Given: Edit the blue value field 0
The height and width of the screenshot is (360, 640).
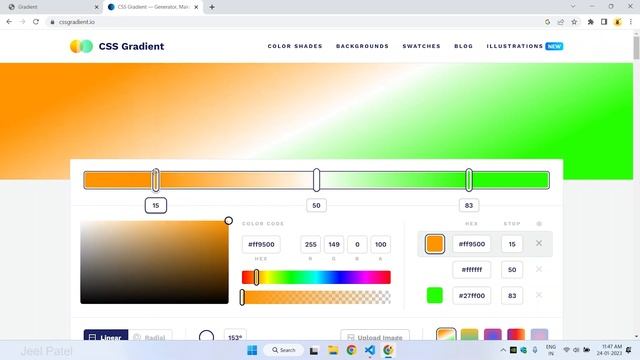Looking at the screenshot, I should point(357,244).
